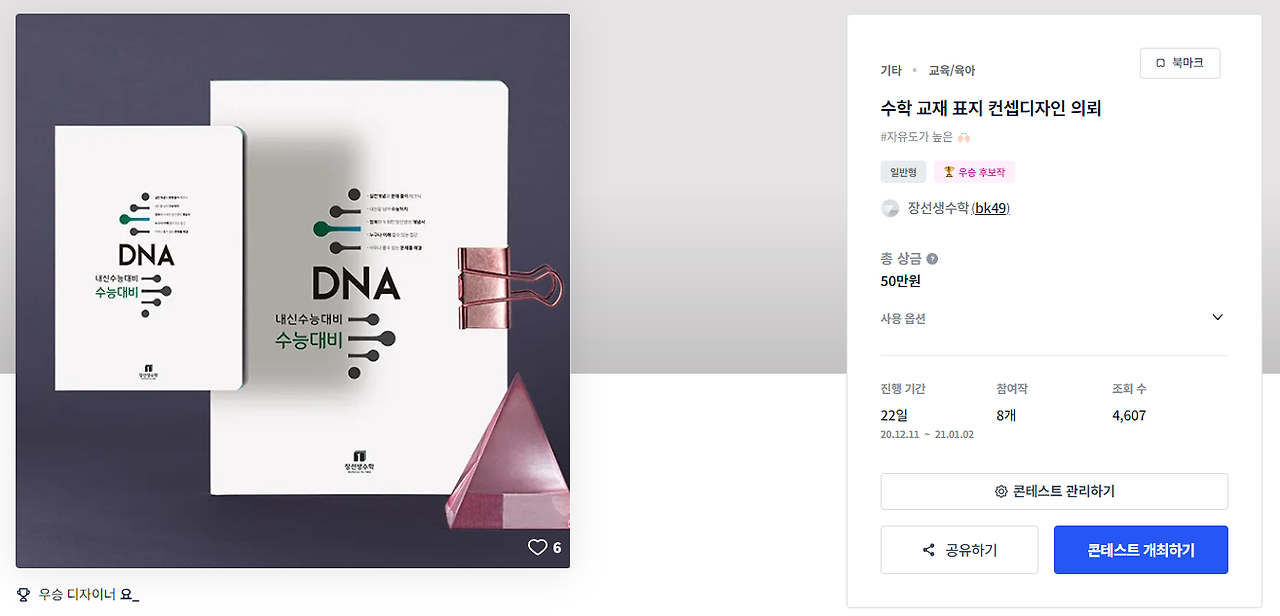Toggle the 북마크 button
The image size is (1280, 616).
(1180, 63)
